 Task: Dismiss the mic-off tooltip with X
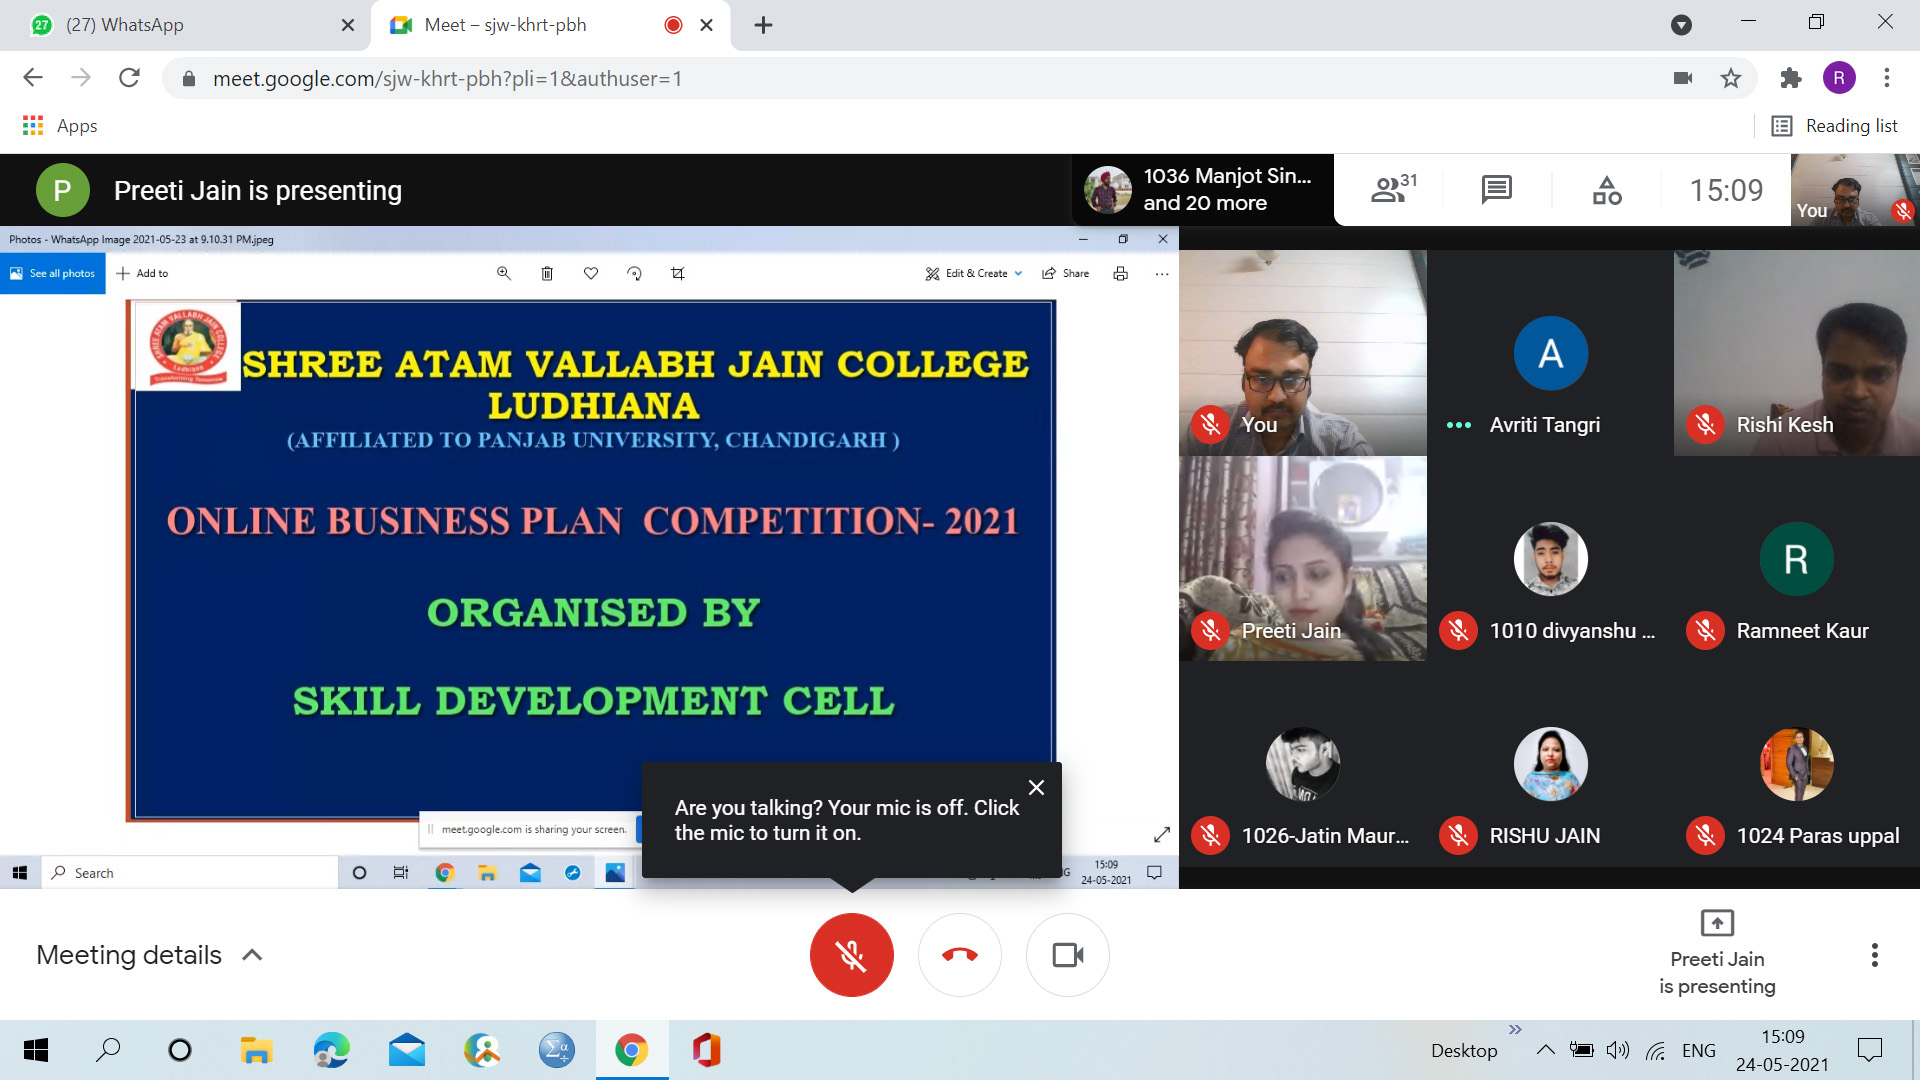1036,788
